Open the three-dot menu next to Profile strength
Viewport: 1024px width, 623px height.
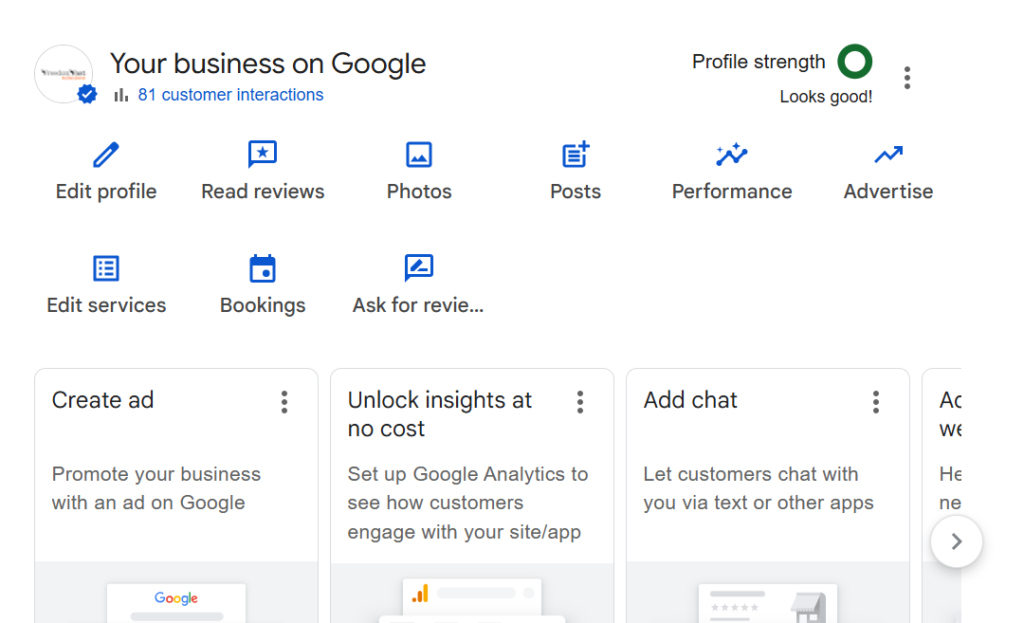point(907,78)
